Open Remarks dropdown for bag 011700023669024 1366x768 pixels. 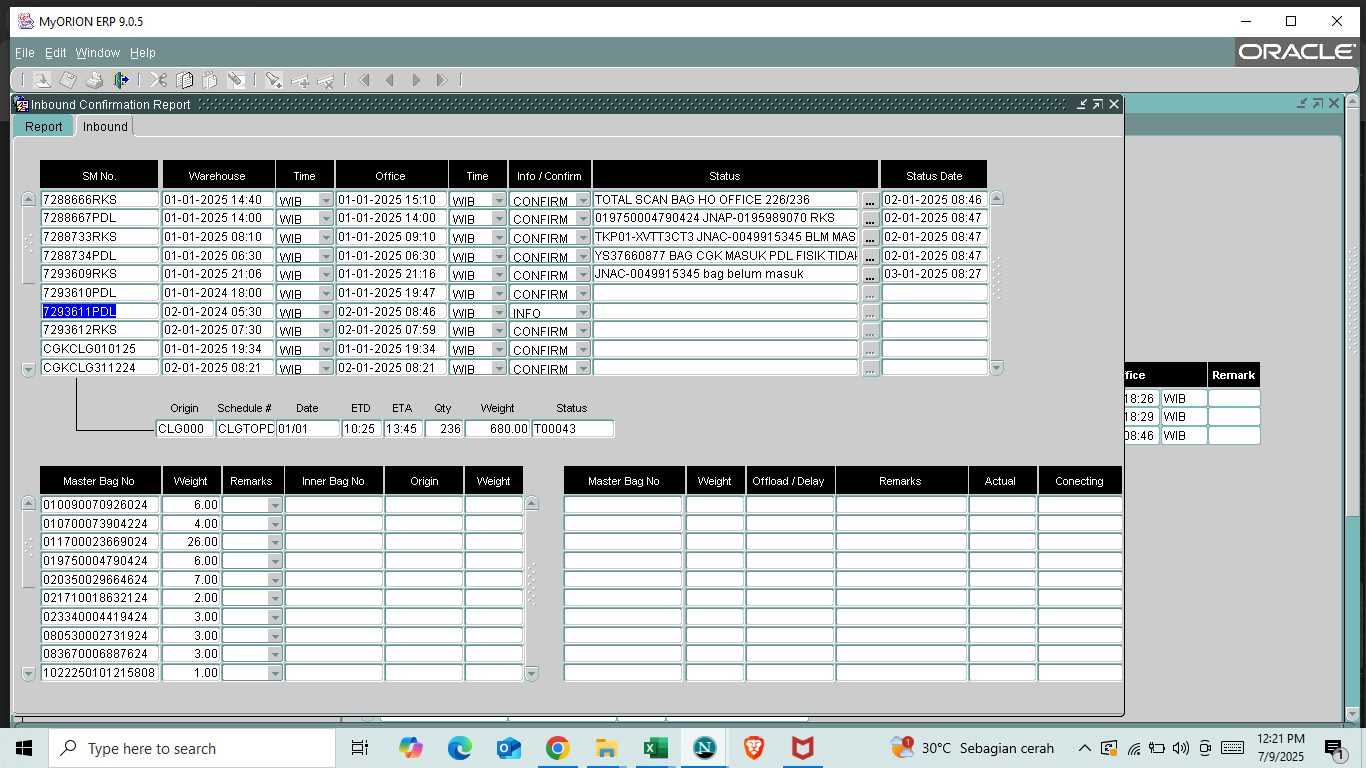pos(275,543)
